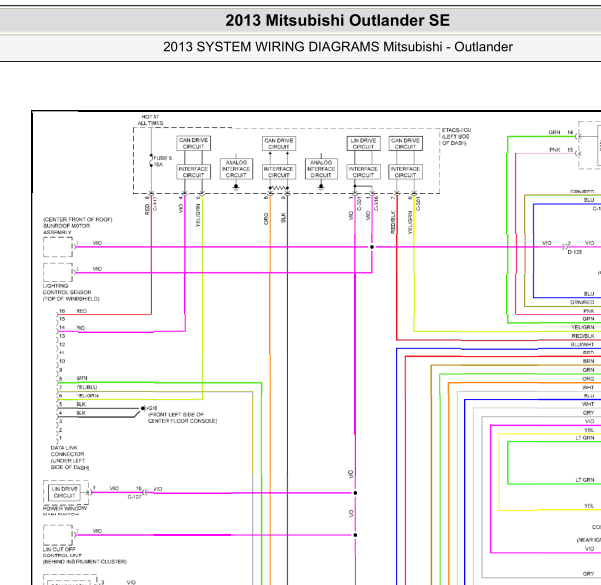Click the "DATA LINK CONNECTOR" label
The height and width of the screenshot is (585, 601).
point(67,451)
